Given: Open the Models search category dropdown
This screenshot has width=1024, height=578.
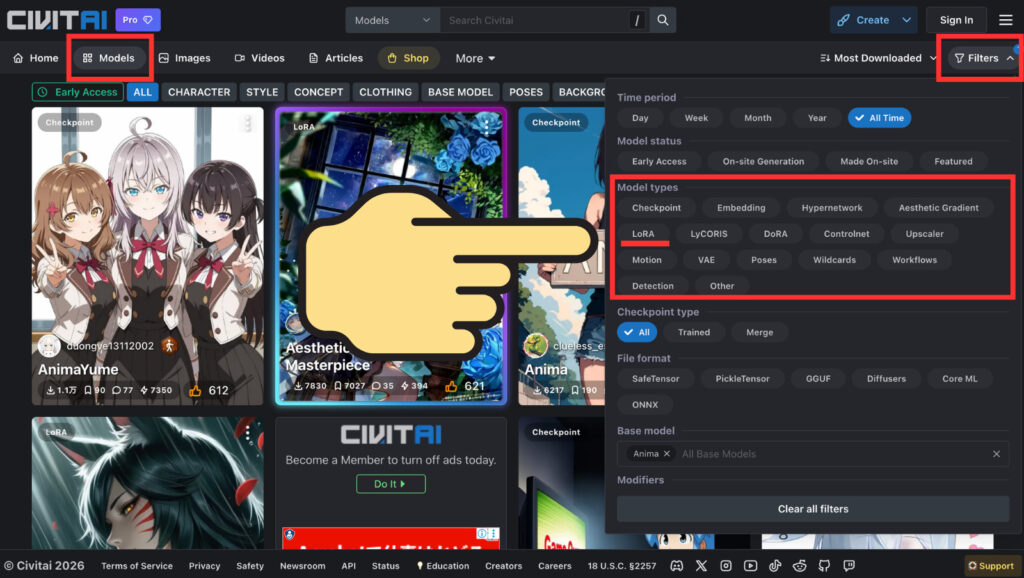Looking at the screenshot, I should [392, 20].
